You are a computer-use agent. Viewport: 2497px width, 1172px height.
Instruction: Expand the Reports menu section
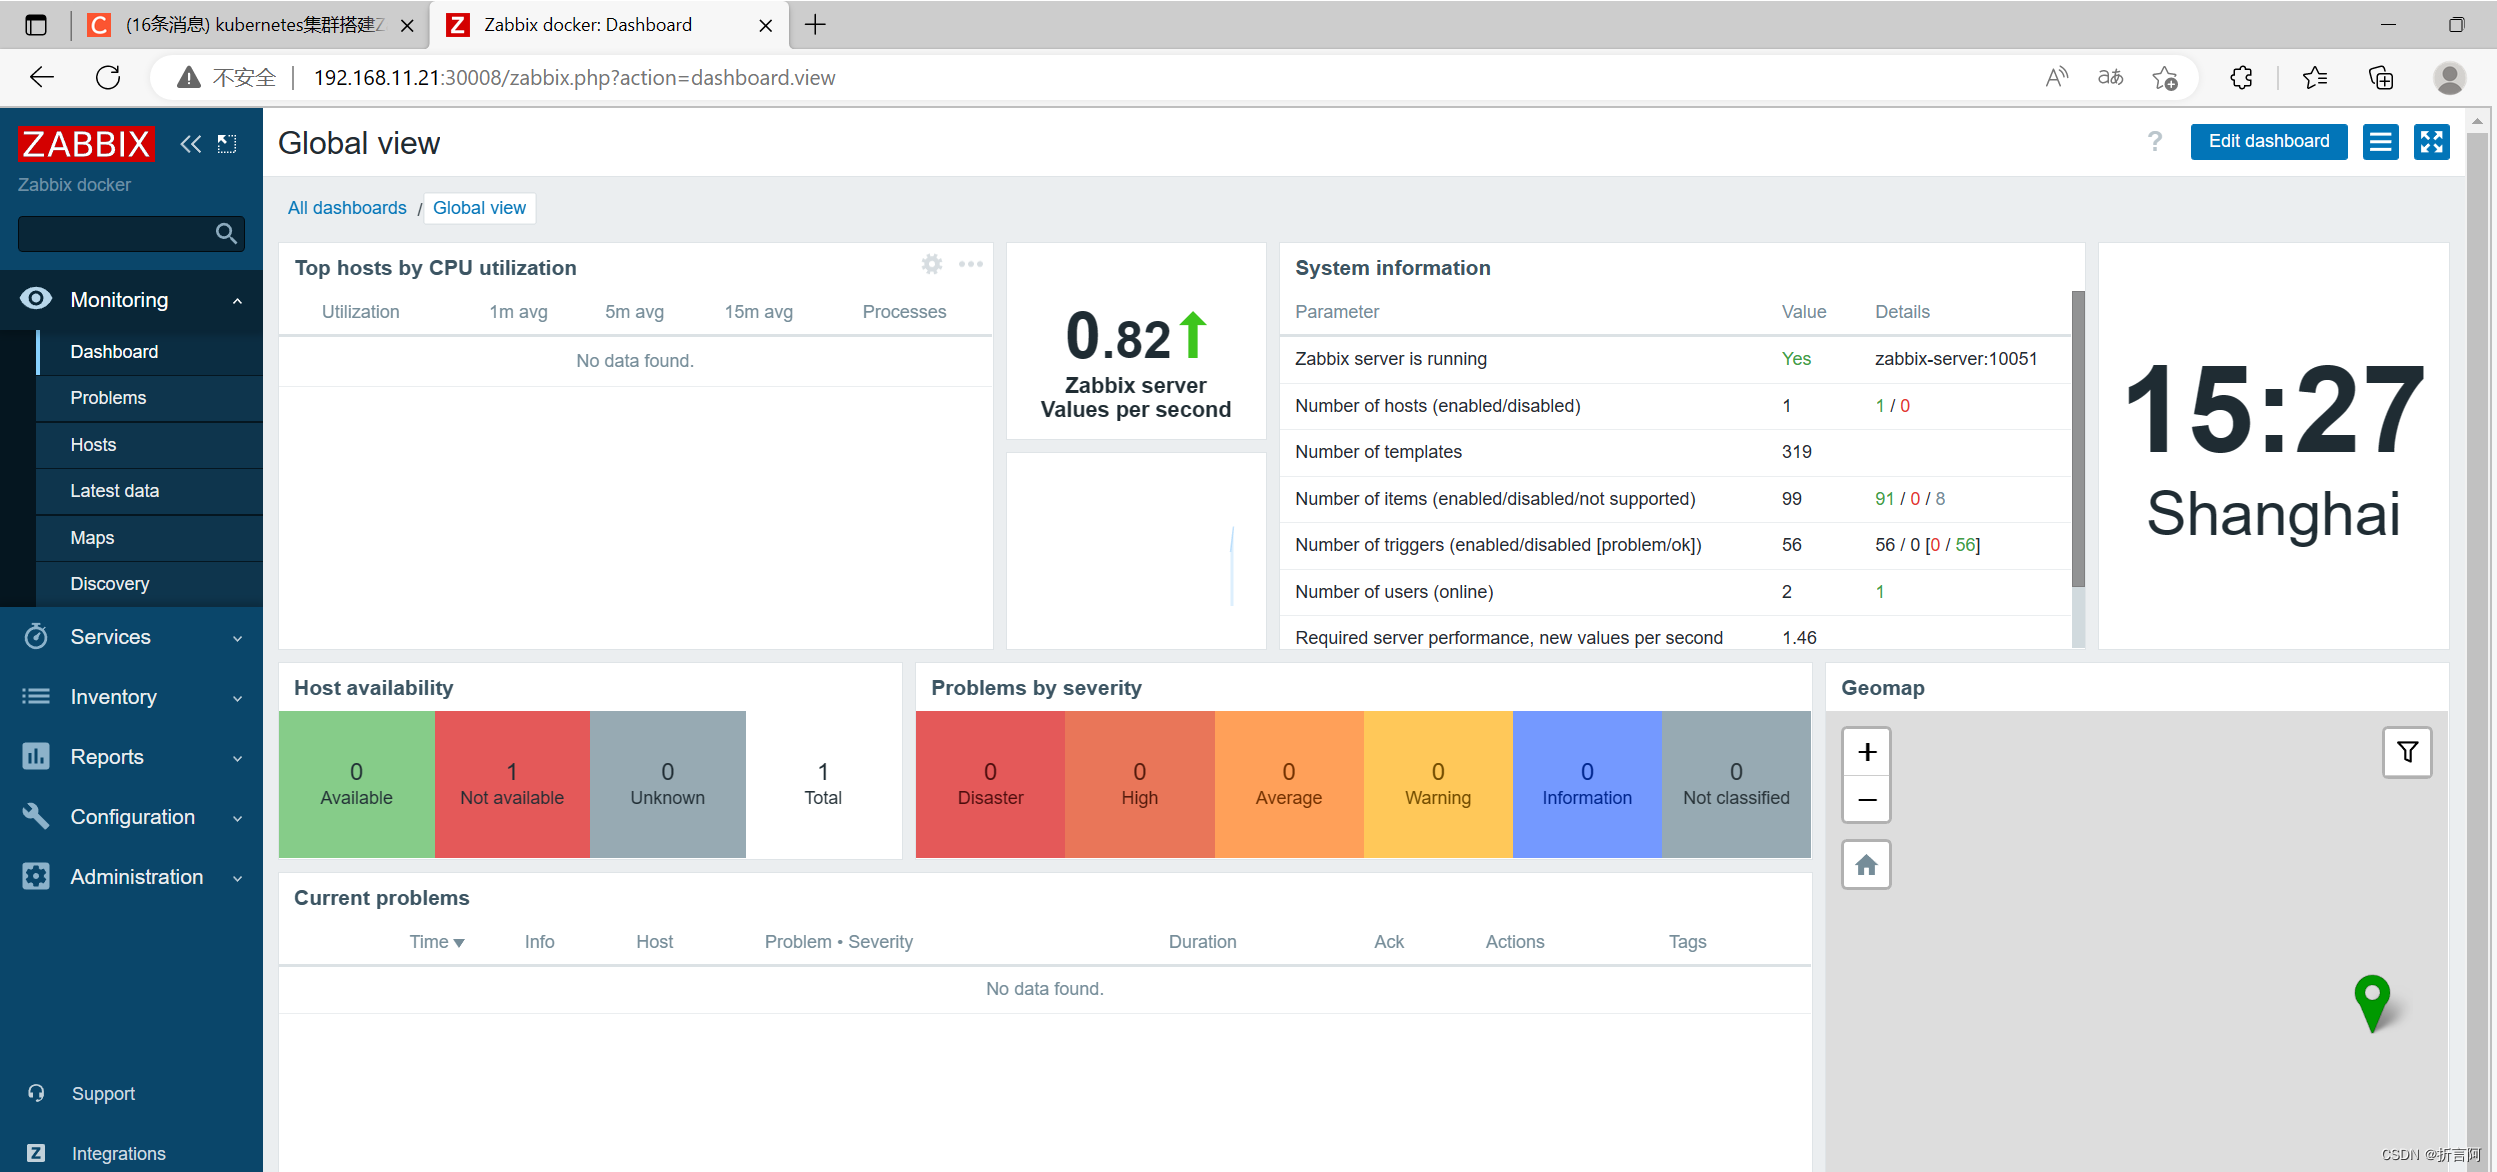(237, 758)
